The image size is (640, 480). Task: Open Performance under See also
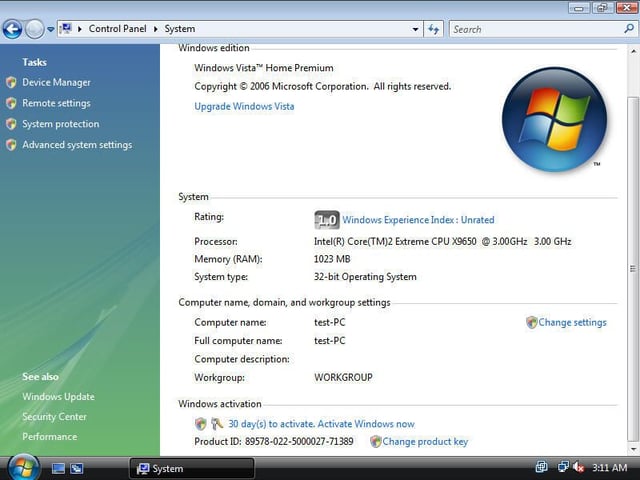(49, 437)
